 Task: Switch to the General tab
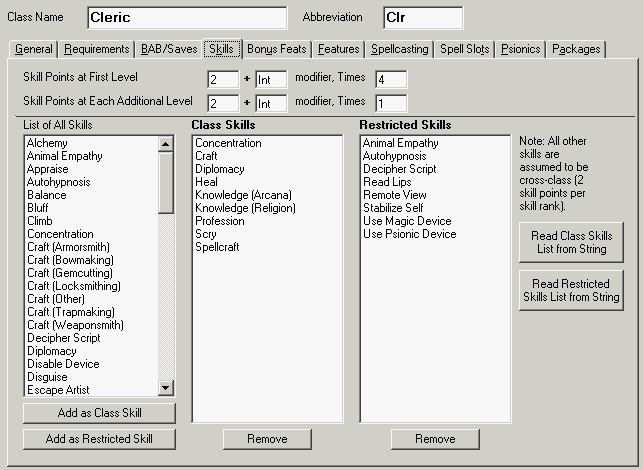point(34,49)
